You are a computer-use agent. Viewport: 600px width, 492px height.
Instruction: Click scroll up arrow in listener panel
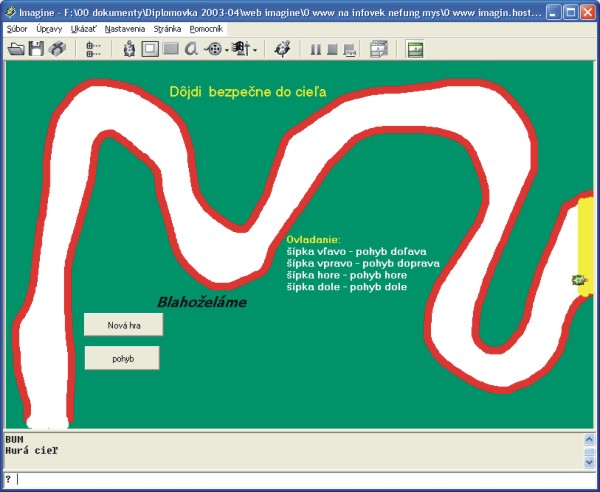point(589,439)
